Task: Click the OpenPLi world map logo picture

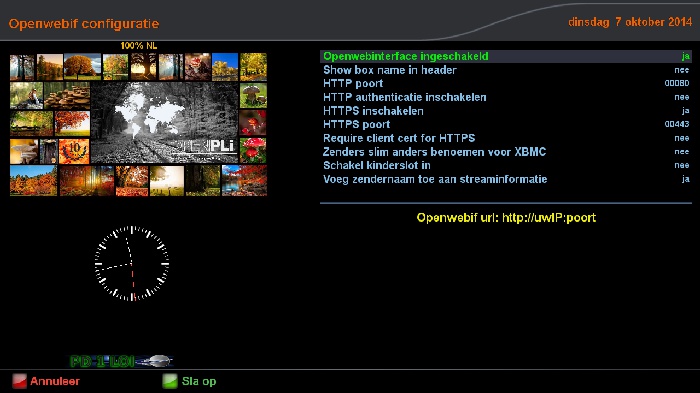Action: [165, 122]
